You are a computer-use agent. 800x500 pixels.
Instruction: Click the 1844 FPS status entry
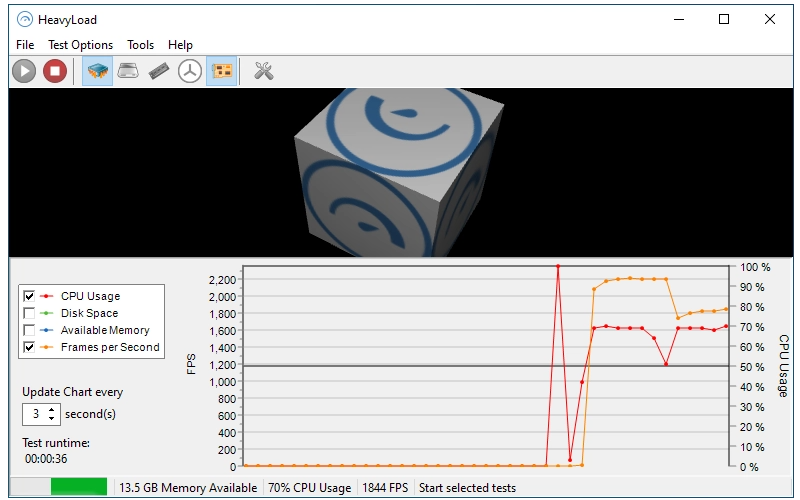[385, 488]
